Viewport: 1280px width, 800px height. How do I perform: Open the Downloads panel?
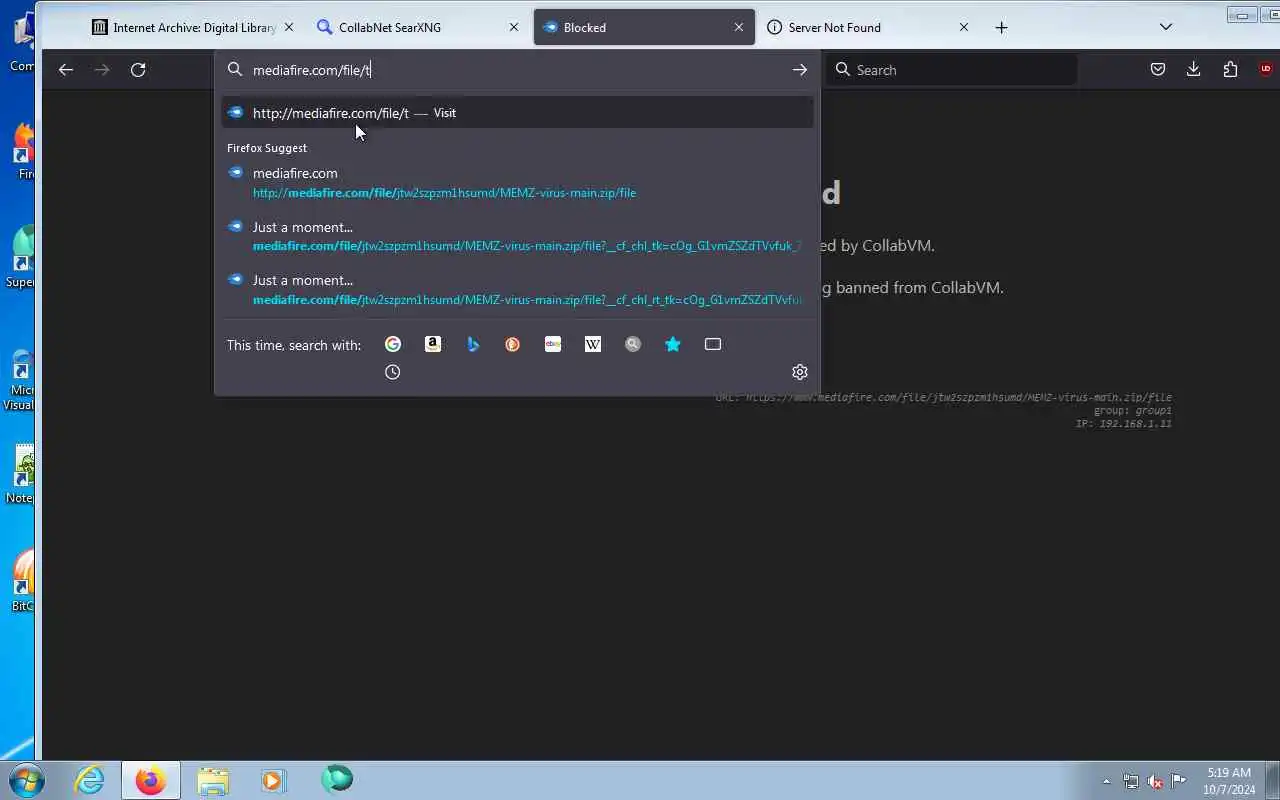click(1193, 70)
